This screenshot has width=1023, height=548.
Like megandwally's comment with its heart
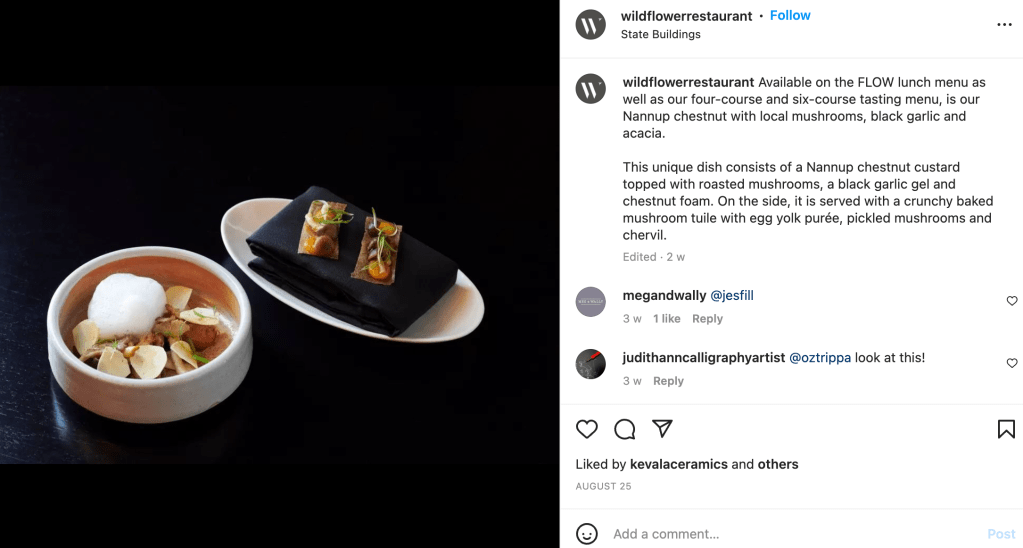(x=1012, y=301)
